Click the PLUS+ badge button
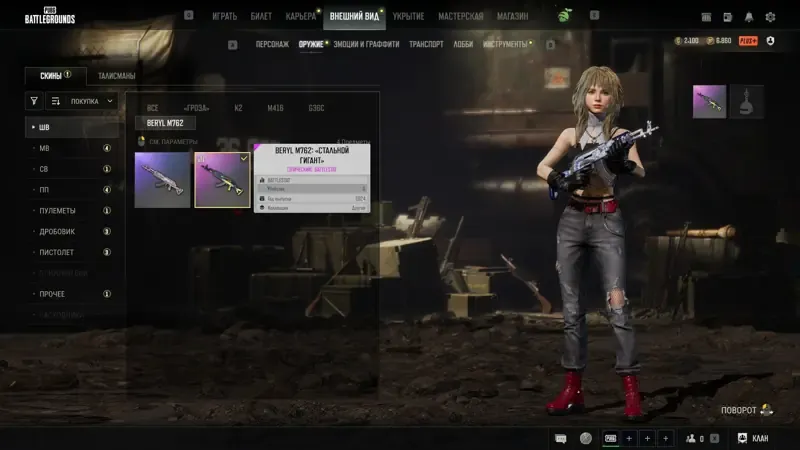800x450 pixels. 748,41
